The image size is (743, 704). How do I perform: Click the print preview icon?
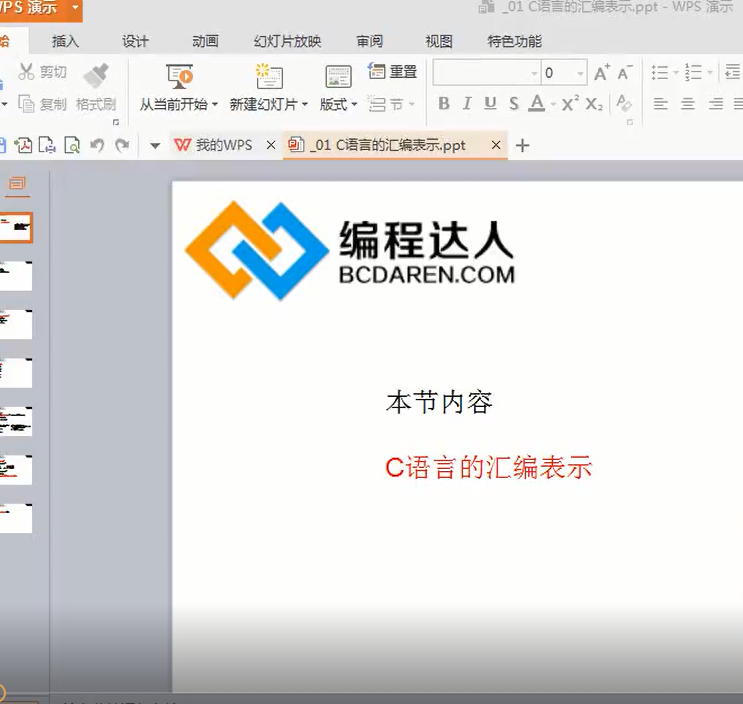(72, 145)
